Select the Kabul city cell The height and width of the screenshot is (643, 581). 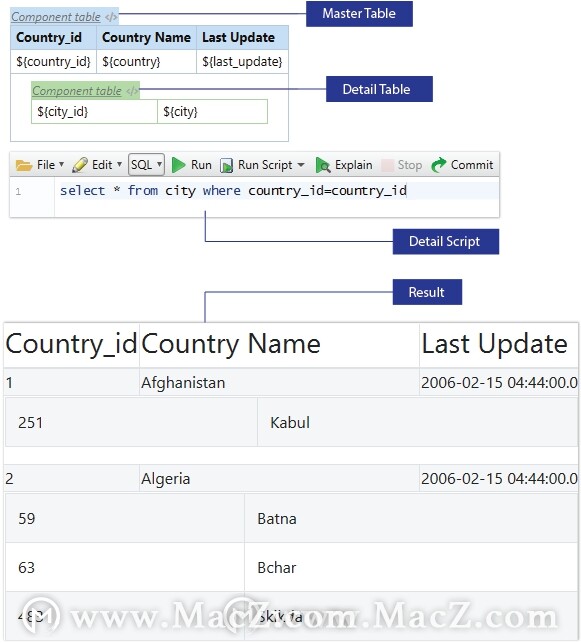tap(418, 422)
